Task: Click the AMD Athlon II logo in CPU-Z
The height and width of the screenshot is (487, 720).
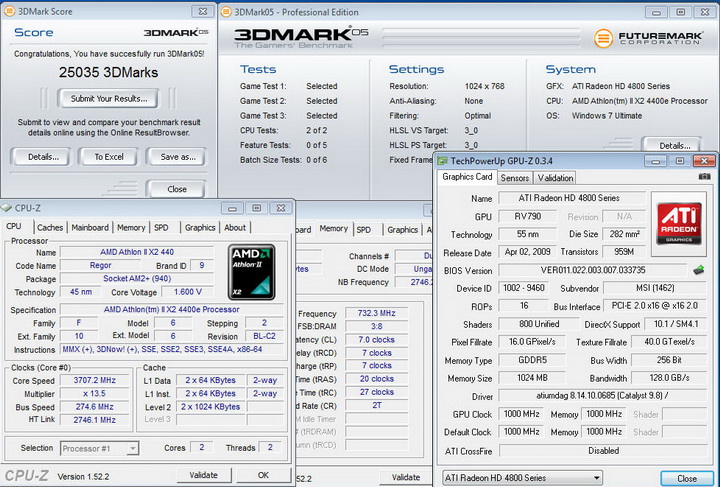Action: coord(251,272)
